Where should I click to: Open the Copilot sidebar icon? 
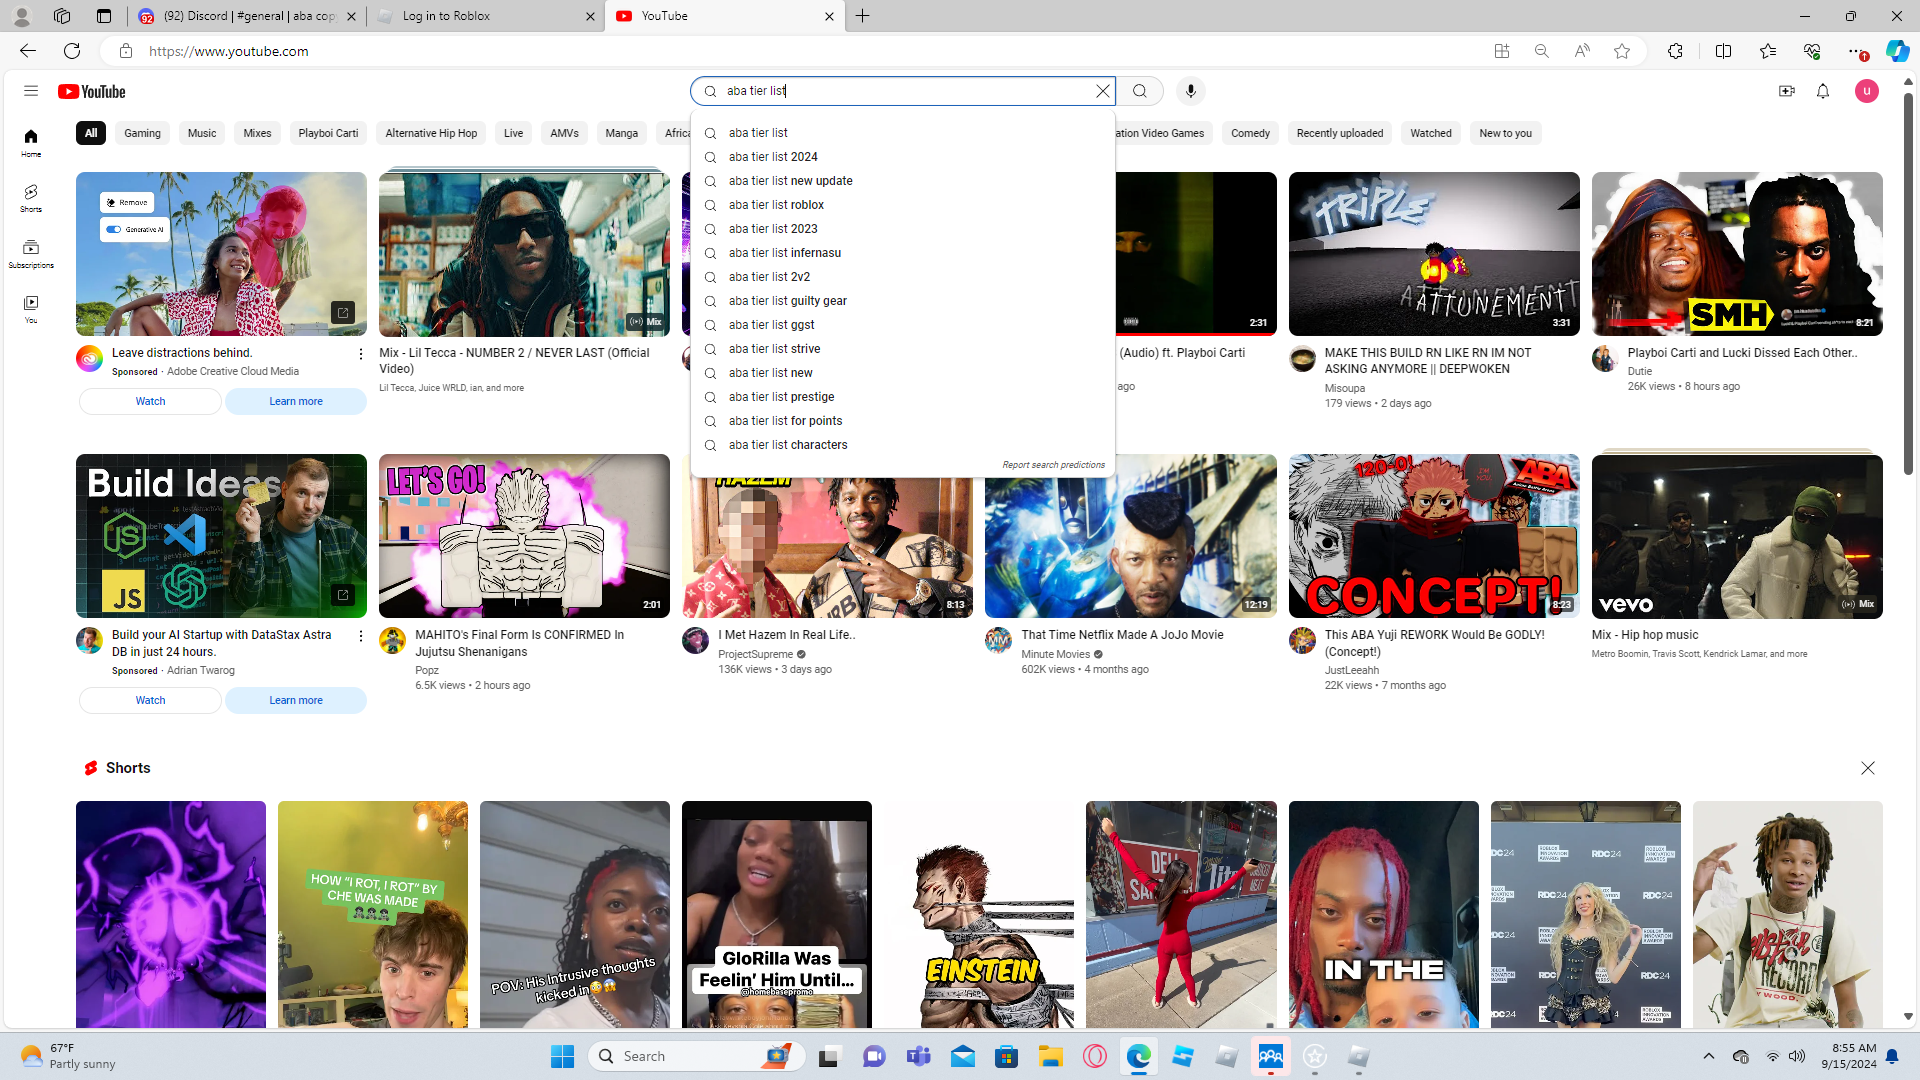tap(1897, 51)
